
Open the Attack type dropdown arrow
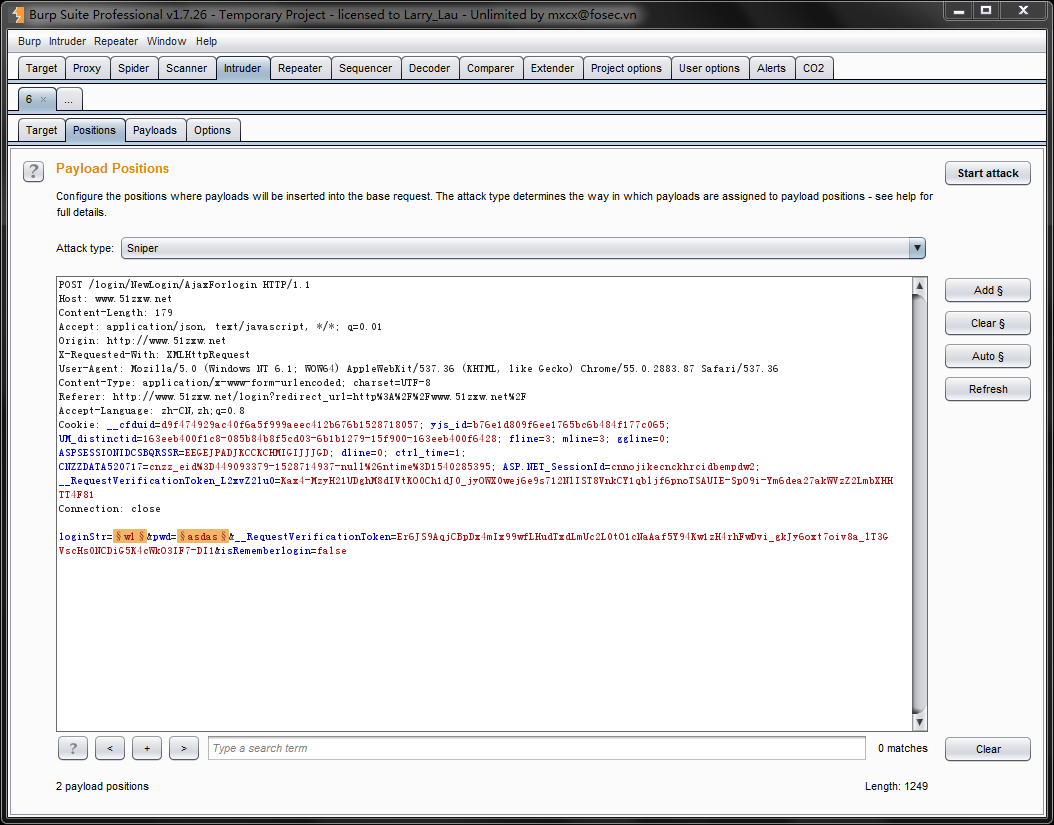pos(917,248)
